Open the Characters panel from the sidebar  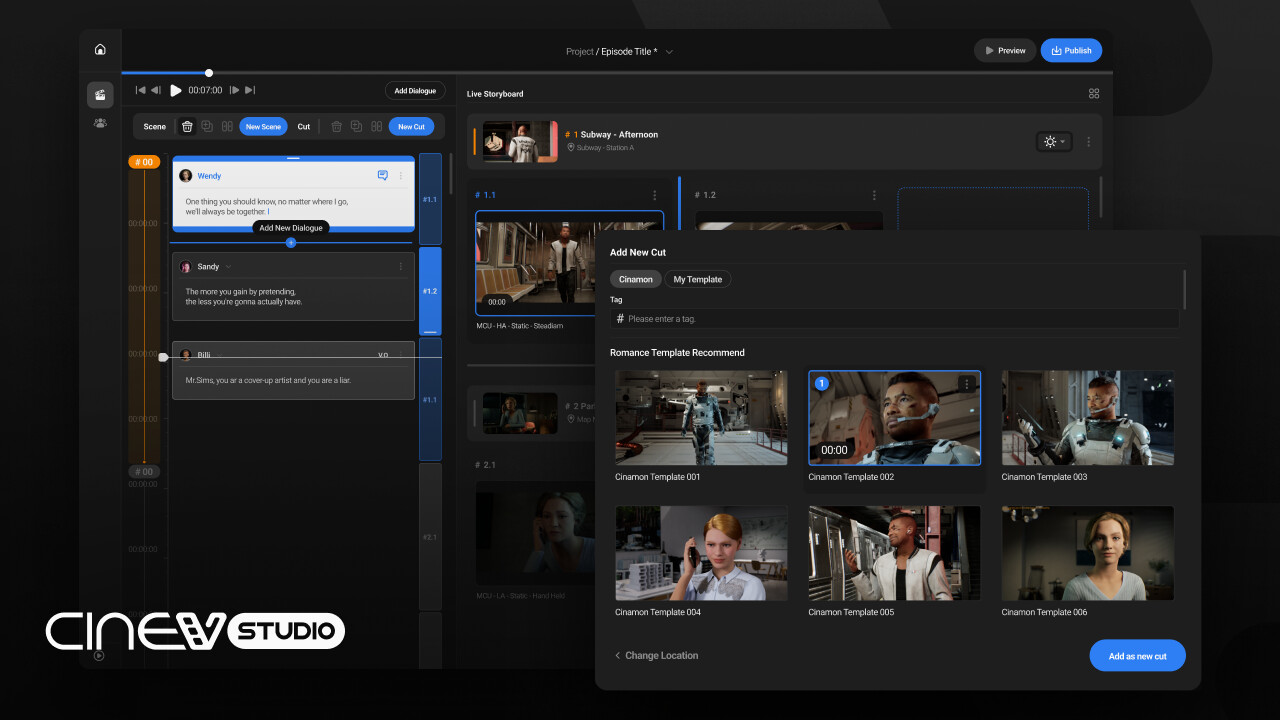point(100,123)
